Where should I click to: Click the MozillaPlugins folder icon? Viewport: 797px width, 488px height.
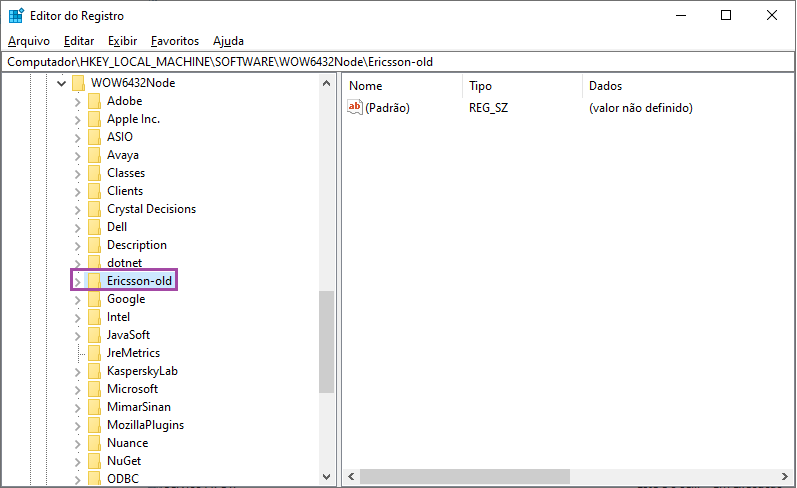pos(94,425)
